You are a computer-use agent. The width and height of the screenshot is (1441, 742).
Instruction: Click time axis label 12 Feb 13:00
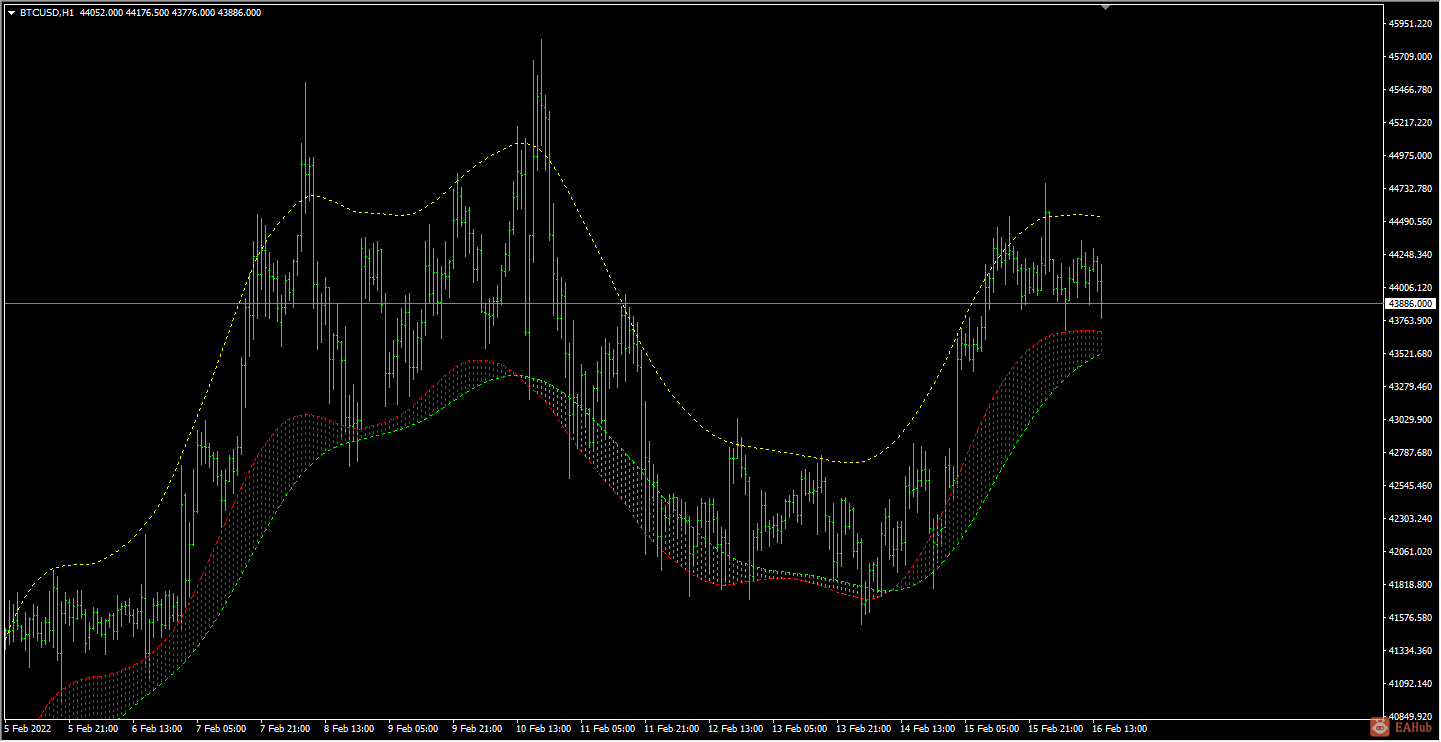(735, 729)
